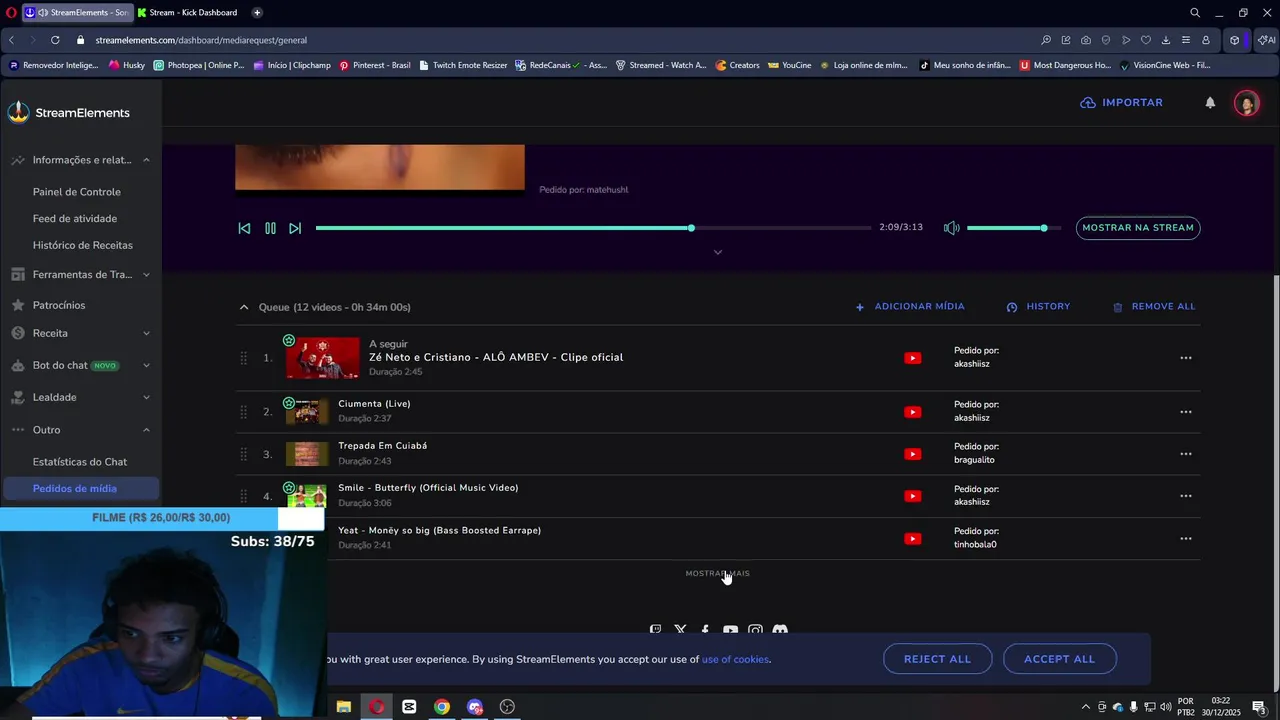Skip to the next queued video

point(295,228)
